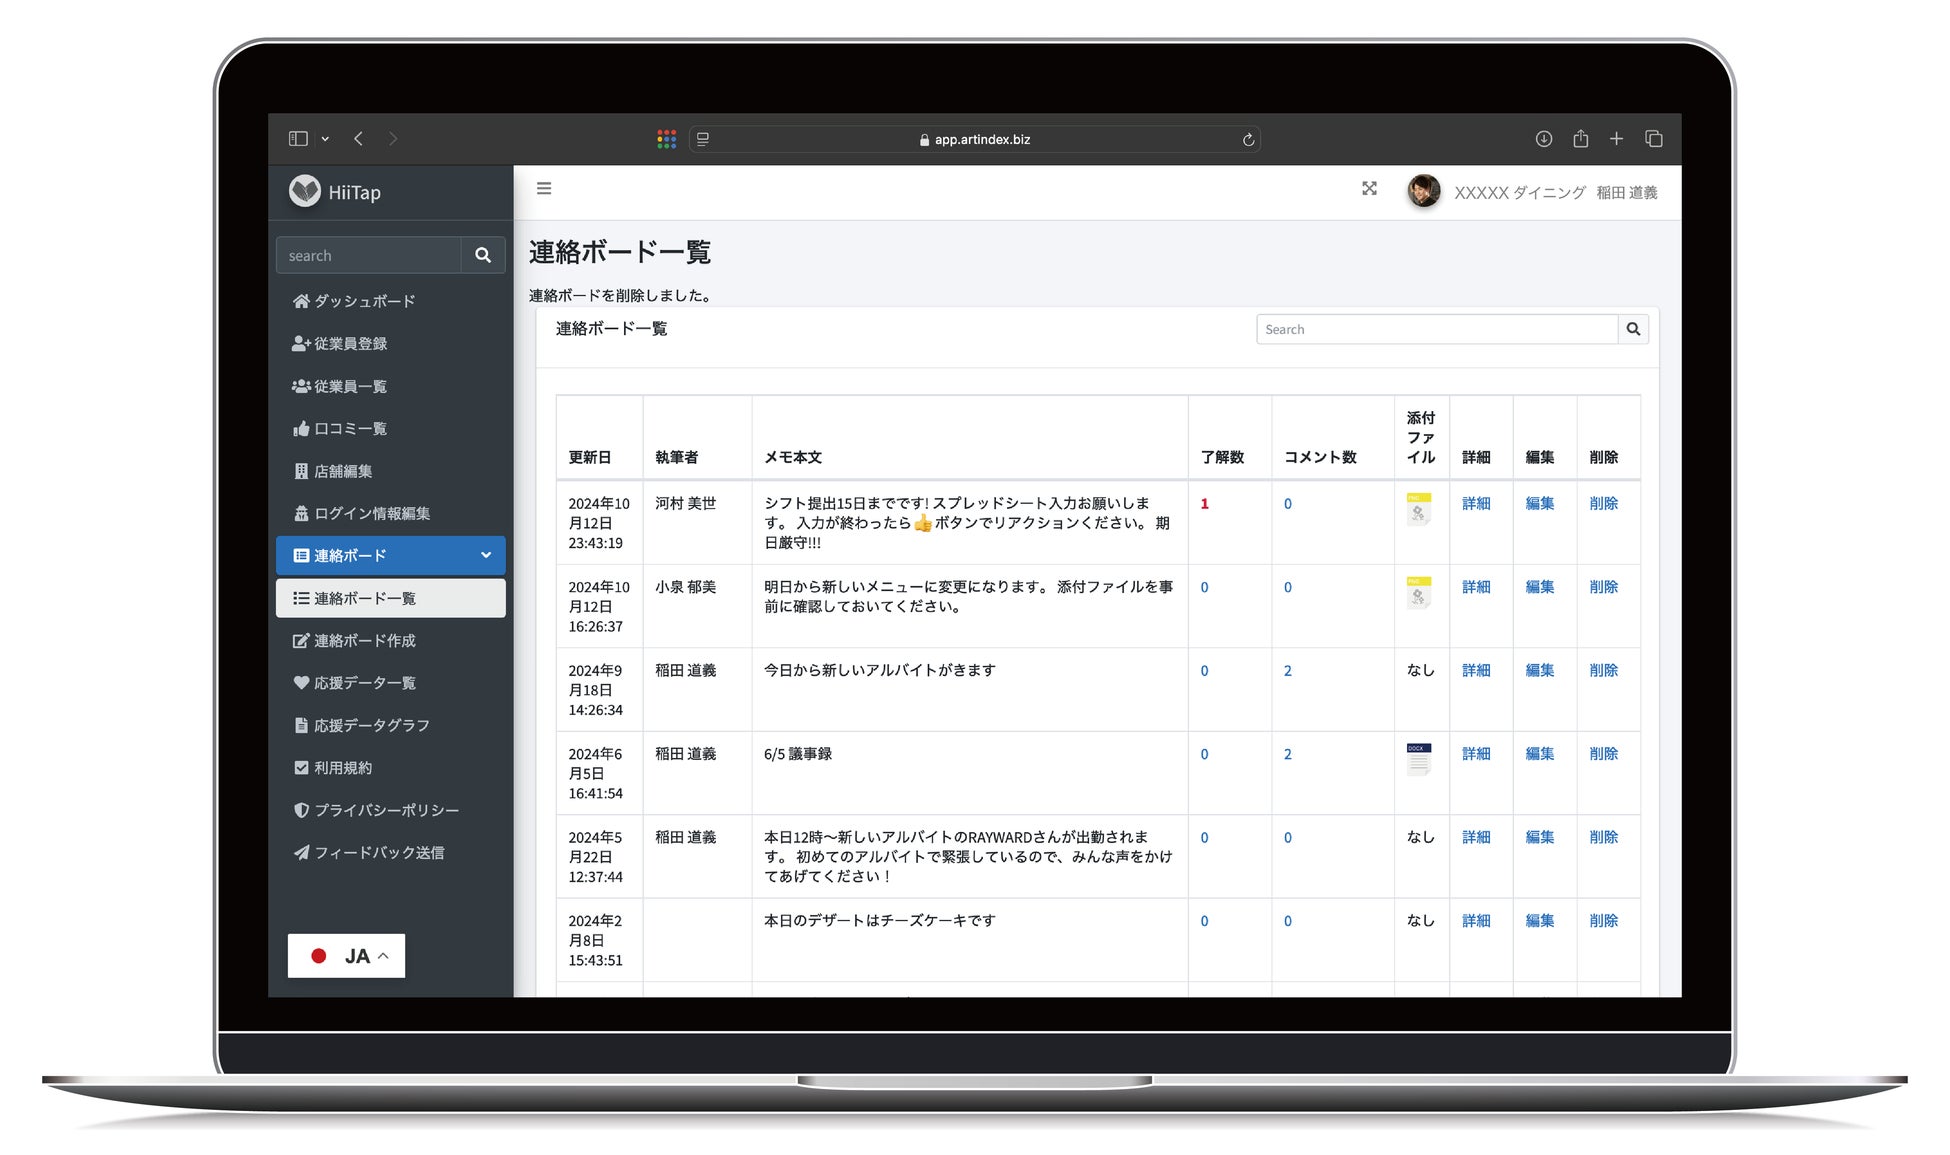Open Safari sidebar toggle dropdown arrow
The image size is (1950, 1155).
coord(325,139)
